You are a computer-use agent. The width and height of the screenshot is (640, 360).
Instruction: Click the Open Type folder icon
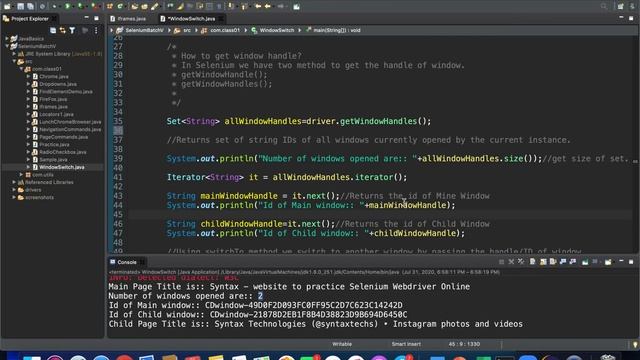(135, 7)
